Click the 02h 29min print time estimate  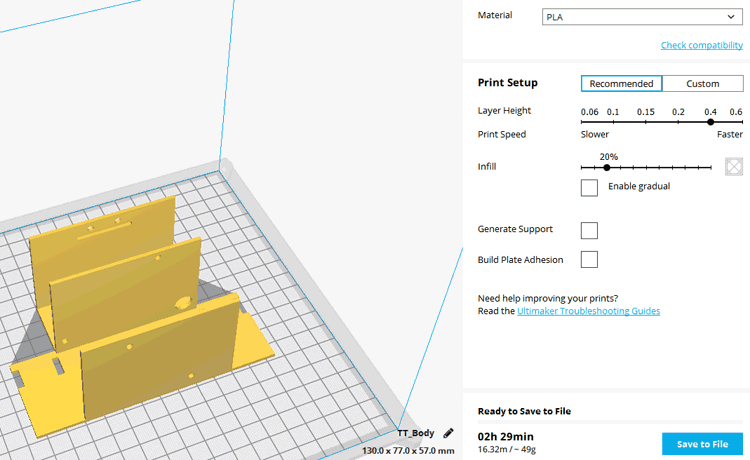[506, 437]
